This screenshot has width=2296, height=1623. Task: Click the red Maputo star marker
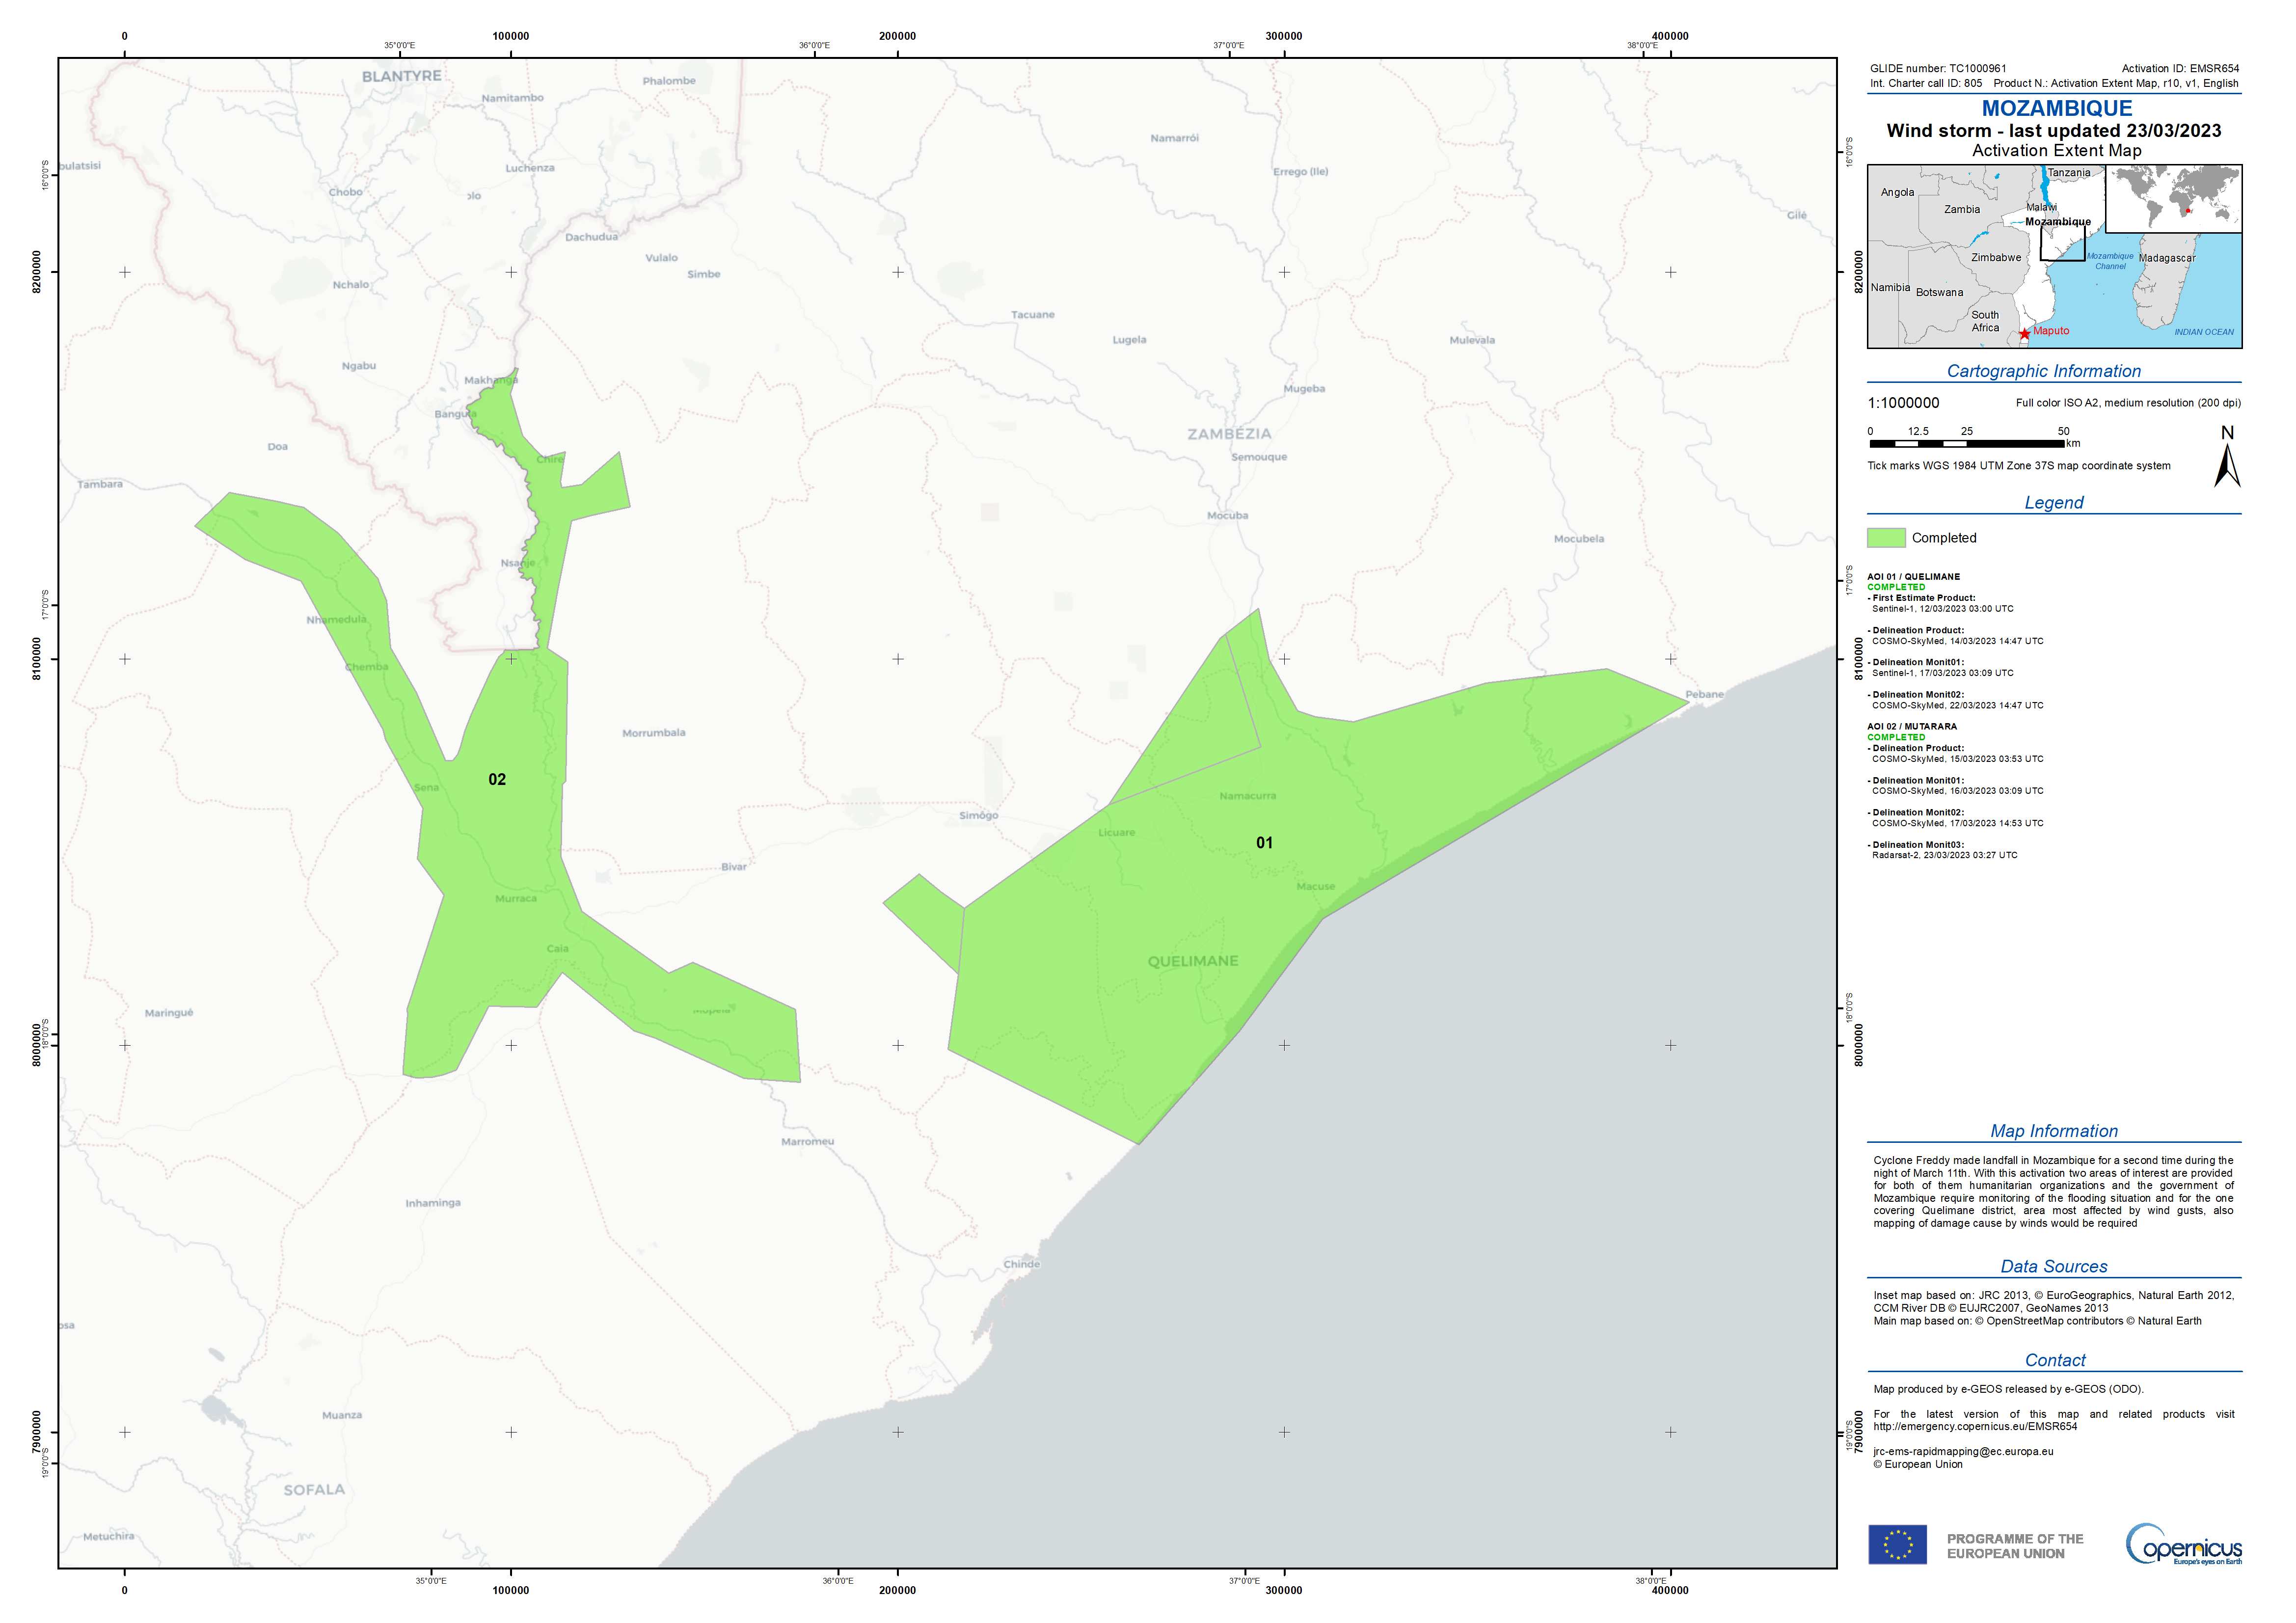[2024, 334]
